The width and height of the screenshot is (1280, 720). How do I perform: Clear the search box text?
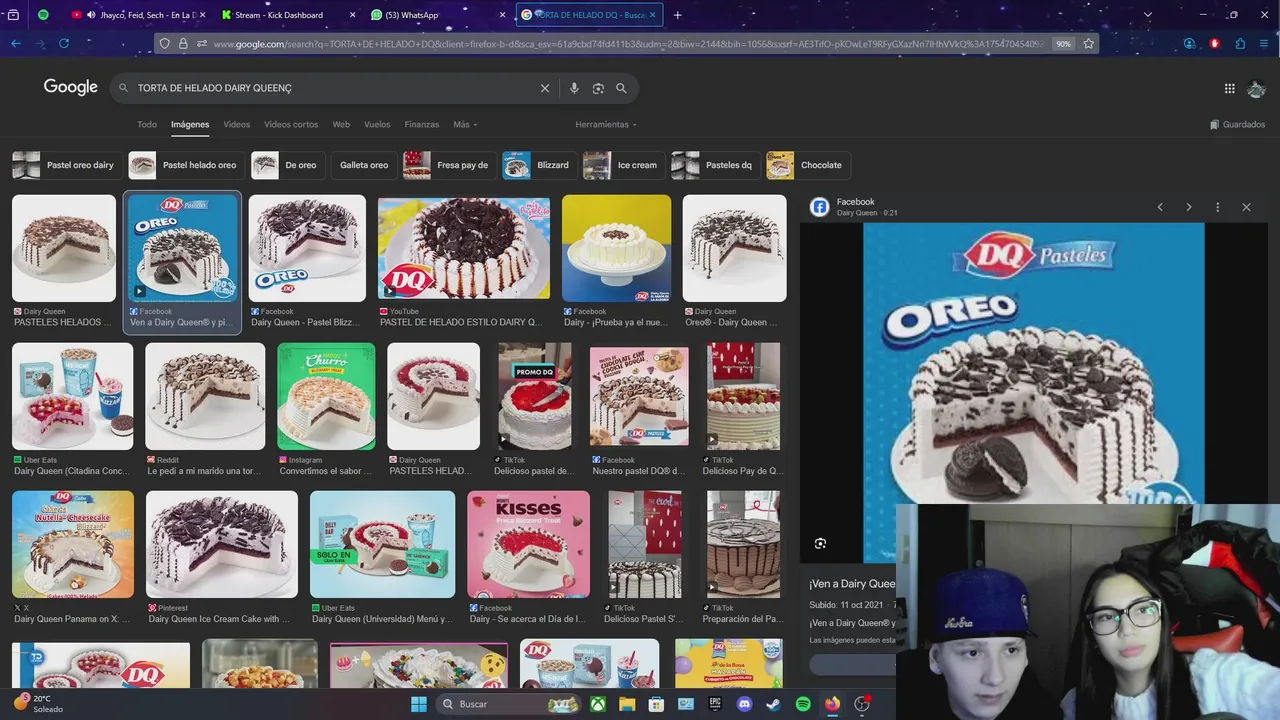click(545, 88)
